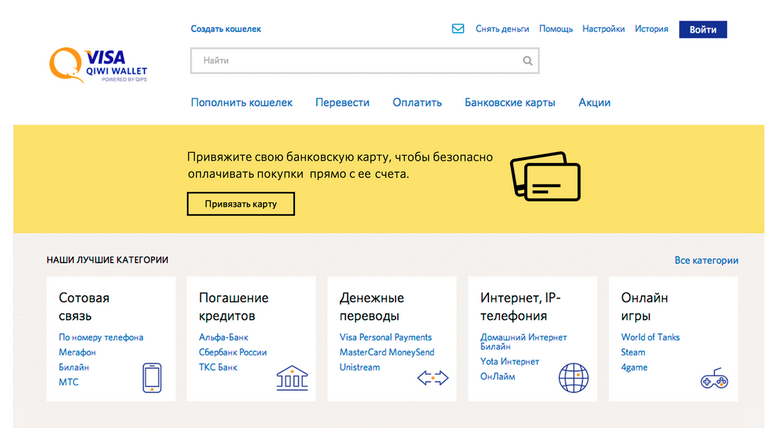Click the Привязать карту button

[241, 204]
